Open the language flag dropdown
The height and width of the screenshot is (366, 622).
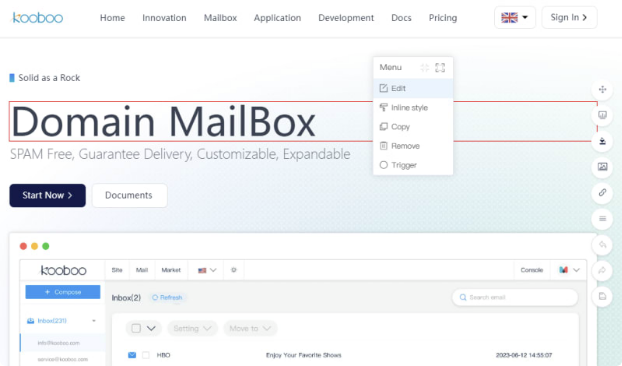515,17
